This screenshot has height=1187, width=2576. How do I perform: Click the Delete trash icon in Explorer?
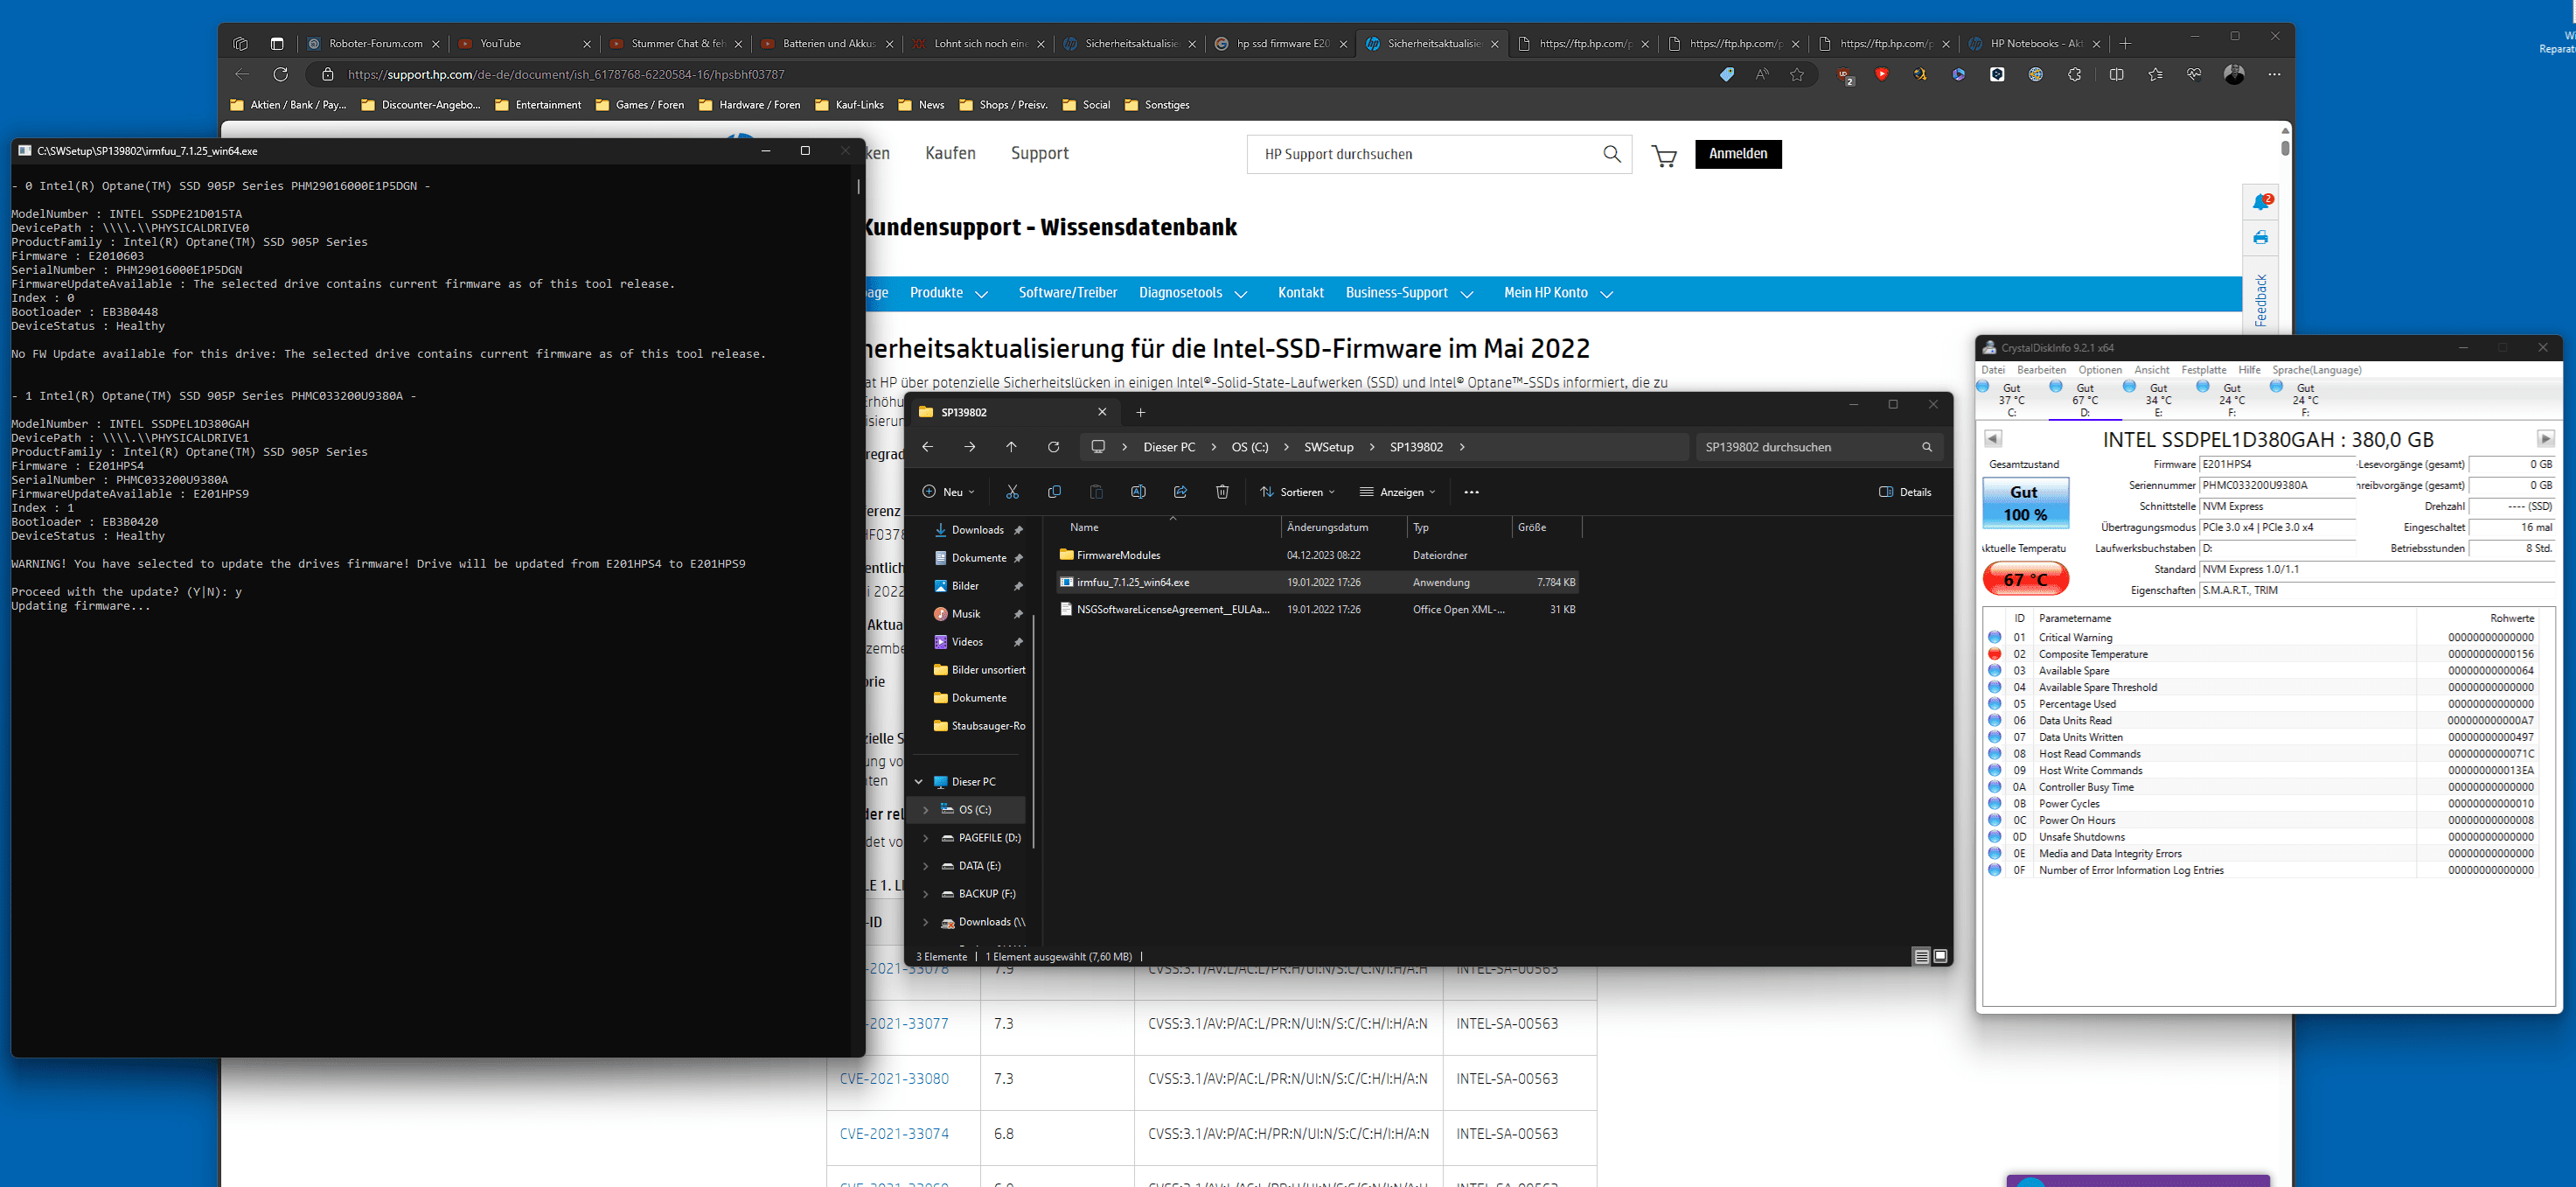click(1222, 492)
